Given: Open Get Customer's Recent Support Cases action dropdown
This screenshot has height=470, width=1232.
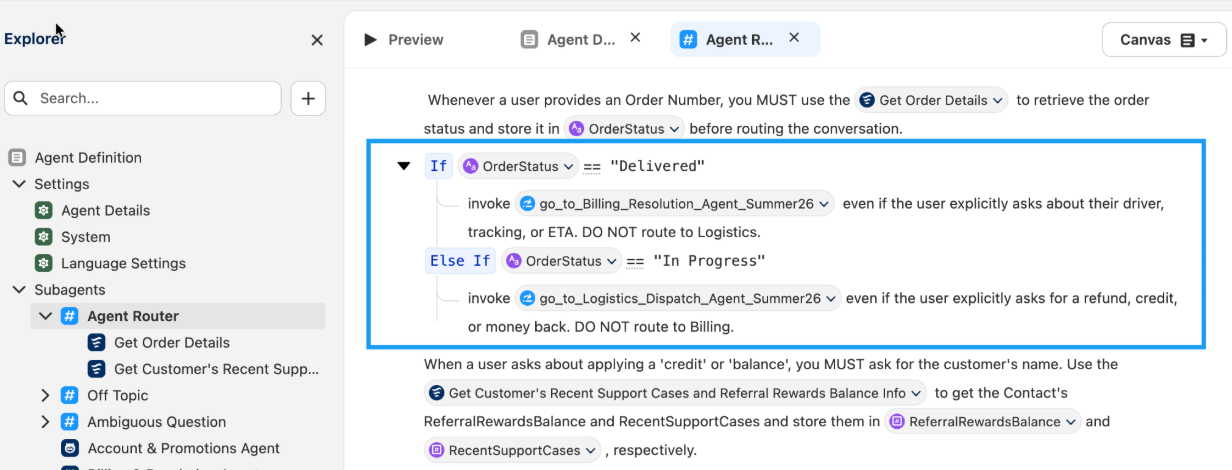Looking at the screenshot, I should click(x=675, y=393).
